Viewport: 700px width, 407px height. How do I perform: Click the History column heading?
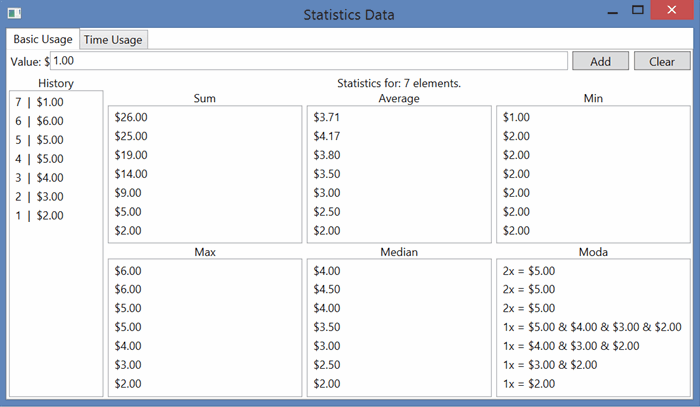[56, 83]
